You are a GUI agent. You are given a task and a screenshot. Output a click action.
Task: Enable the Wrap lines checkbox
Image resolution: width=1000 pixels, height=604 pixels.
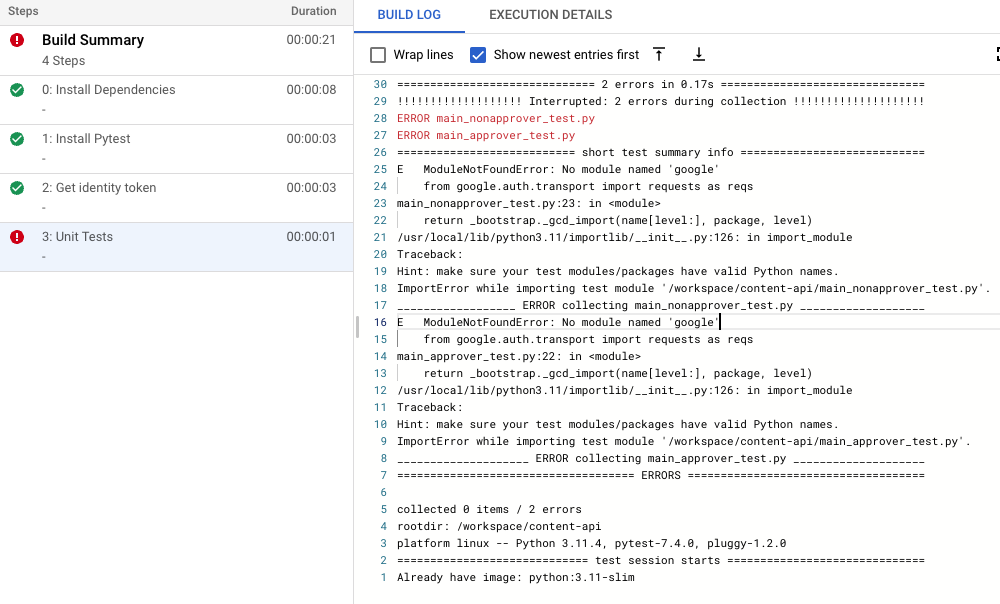coord(376,54)
